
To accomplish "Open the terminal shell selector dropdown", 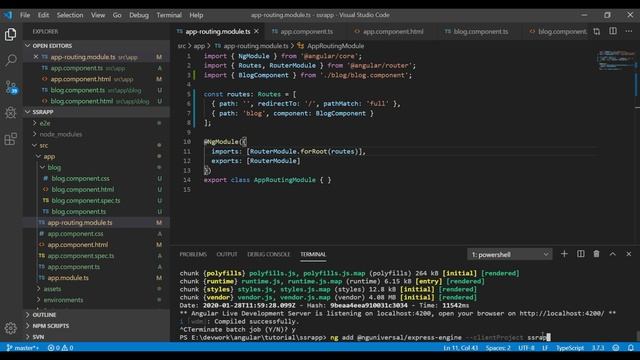I will (x=509, y=254).
